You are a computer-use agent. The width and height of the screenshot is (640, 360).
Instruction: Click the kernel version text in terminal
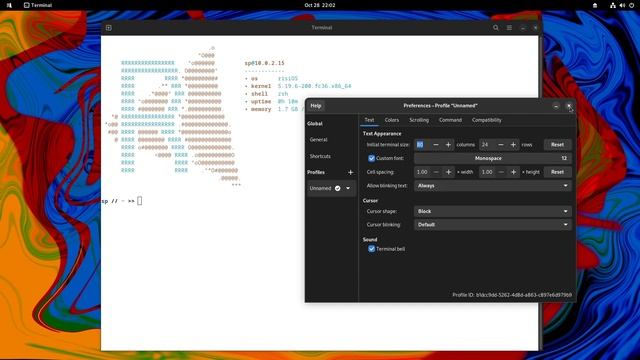[314, 86]
